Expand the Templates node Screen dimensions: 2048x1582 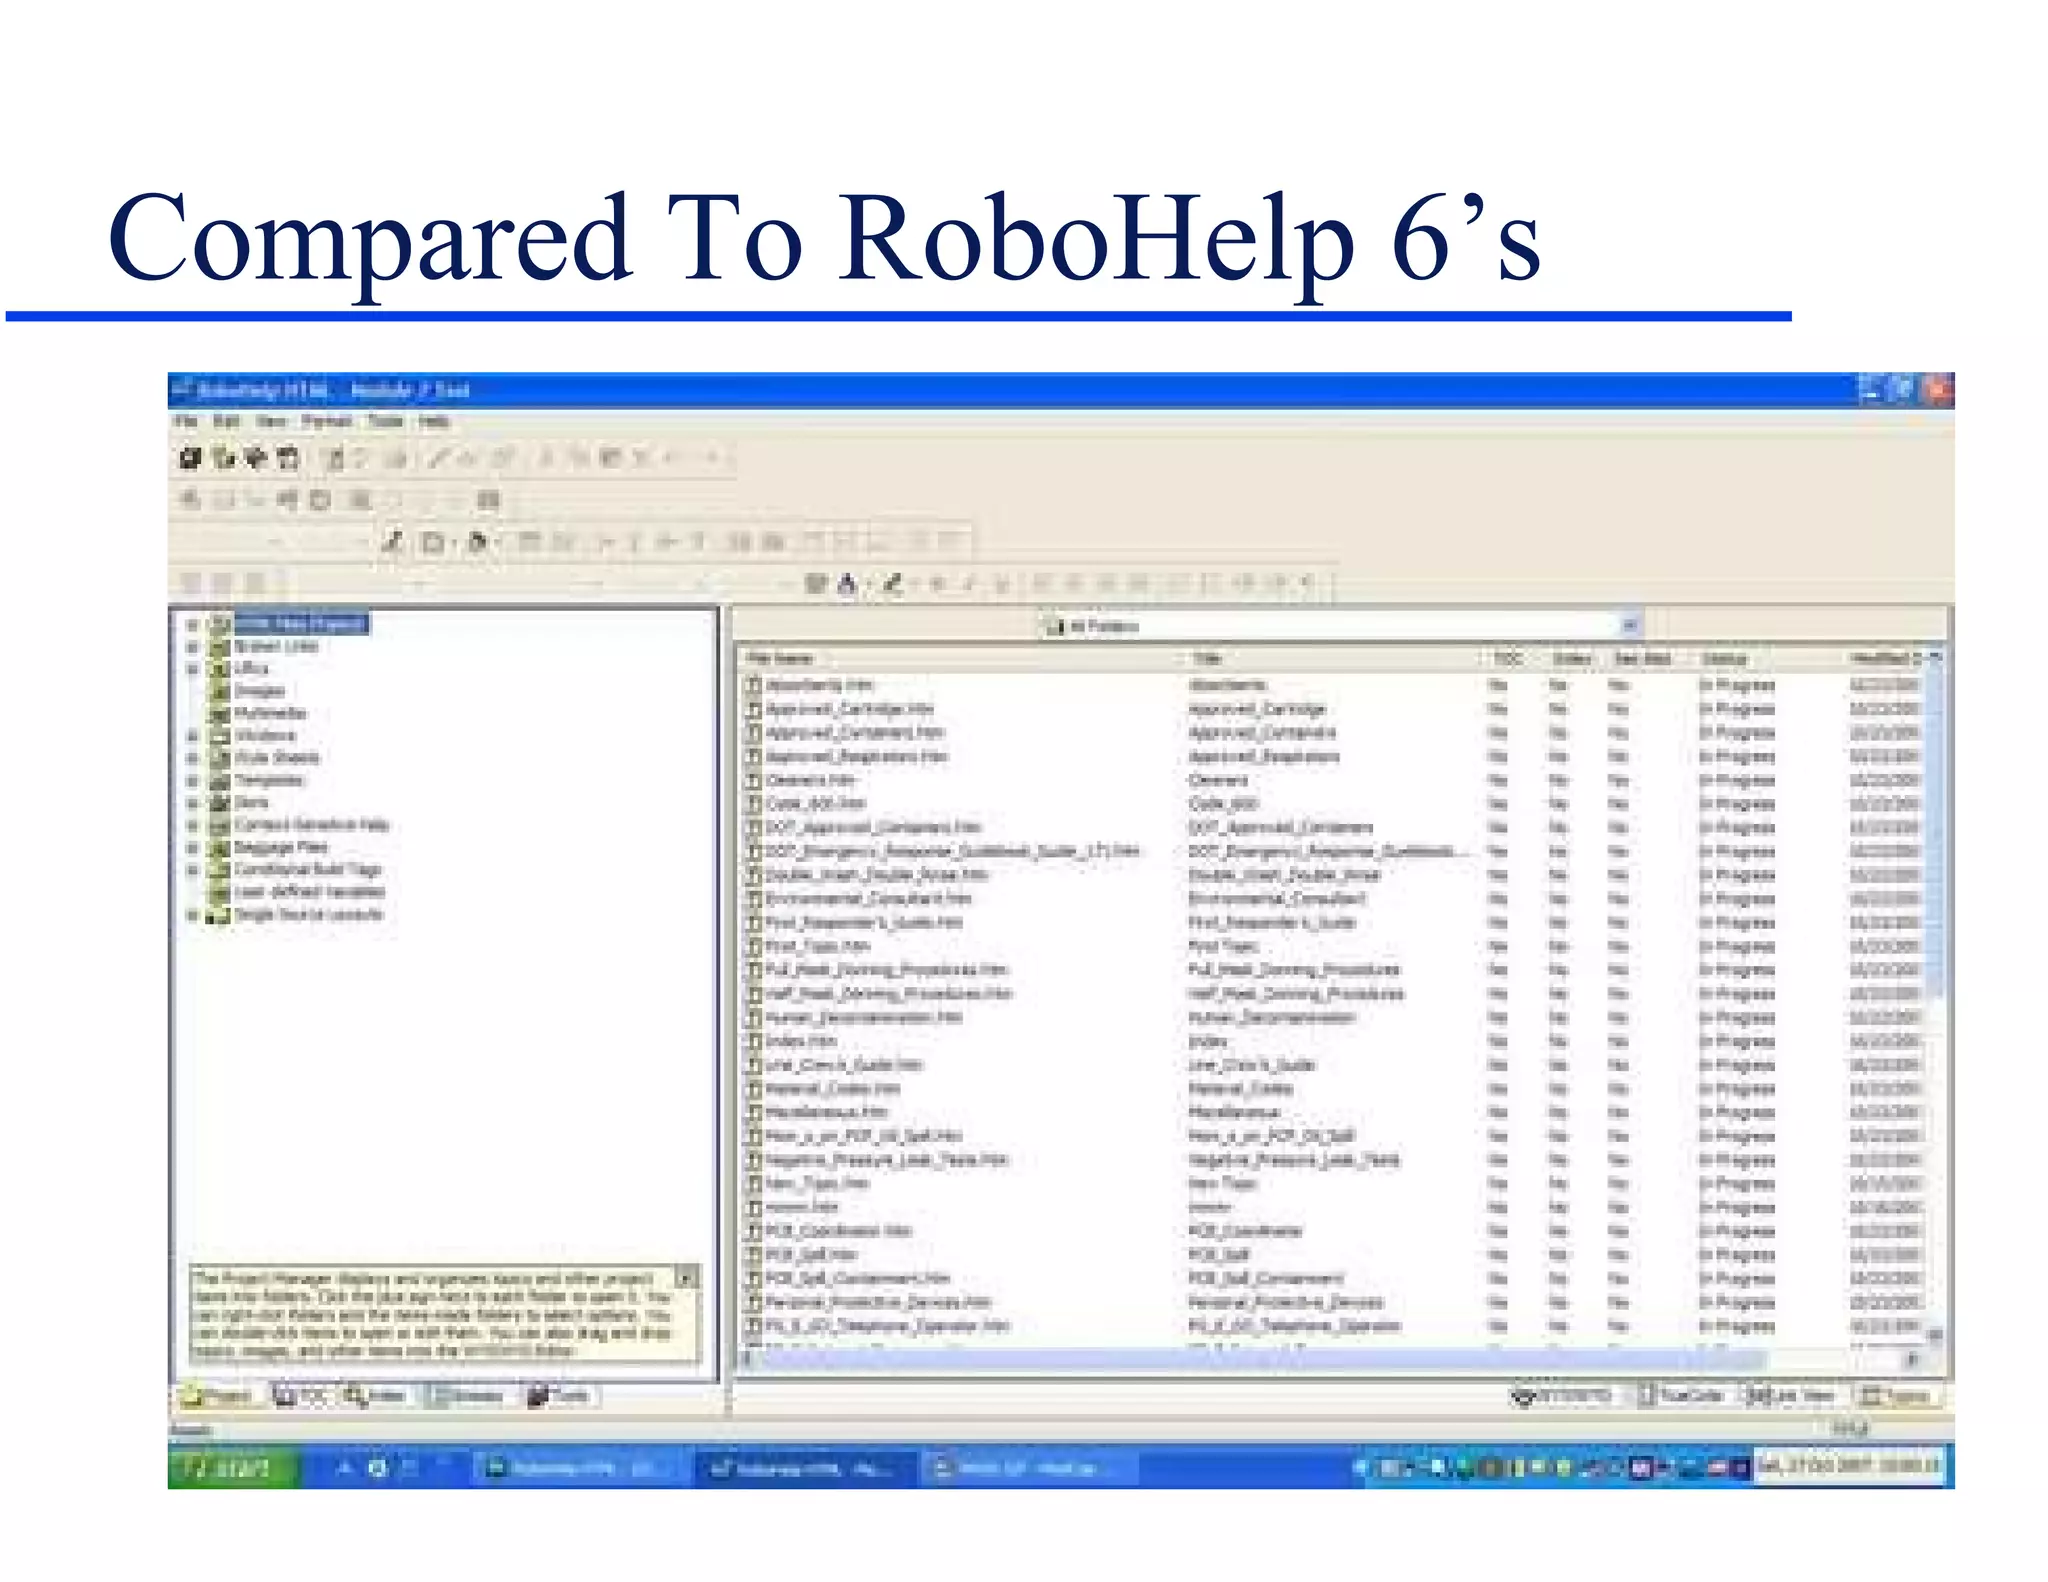click(193, 780)
